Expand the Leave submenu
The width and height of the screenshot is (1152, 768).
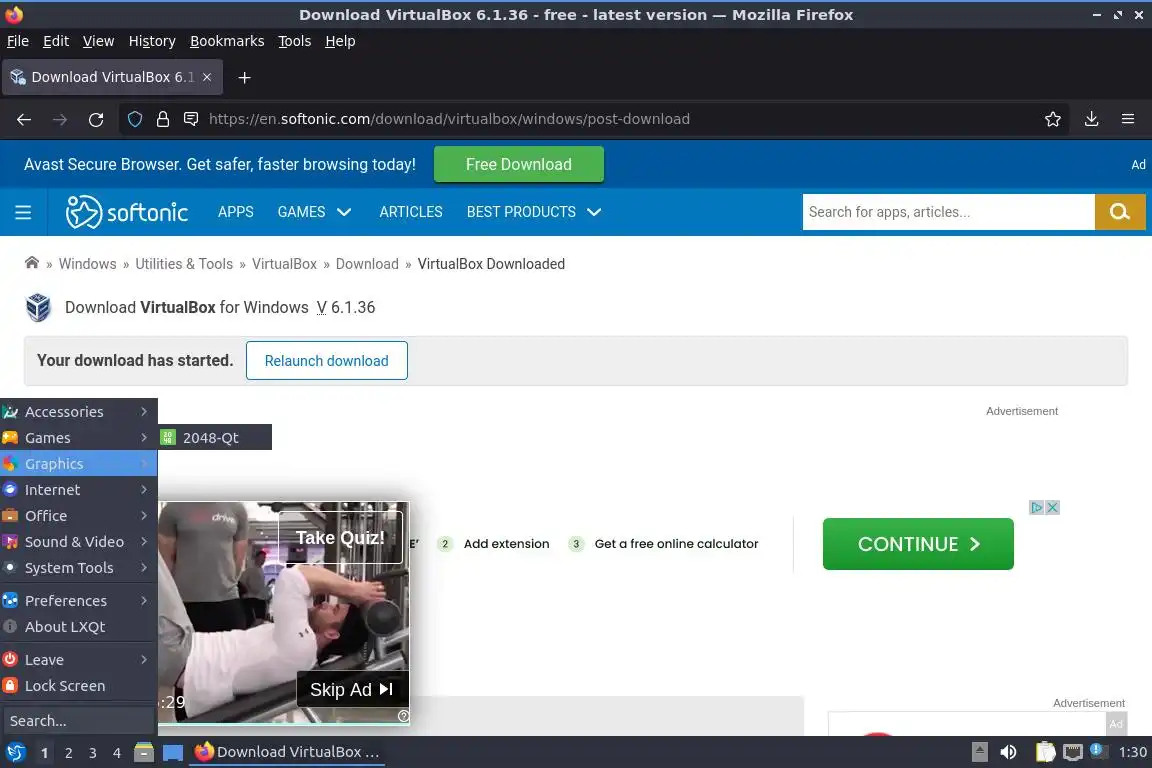pyautogui.click(x=79, y=660)
